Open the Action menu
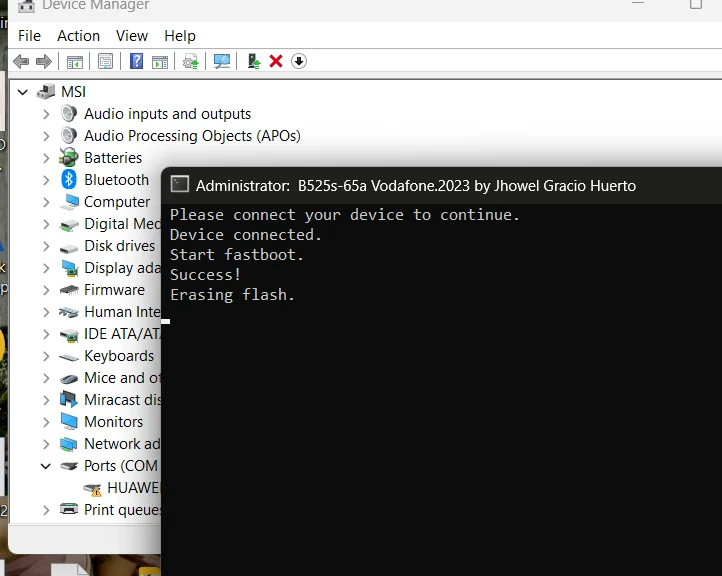The width and height of the screenshot is (722, 576). (x=78, y=36)
